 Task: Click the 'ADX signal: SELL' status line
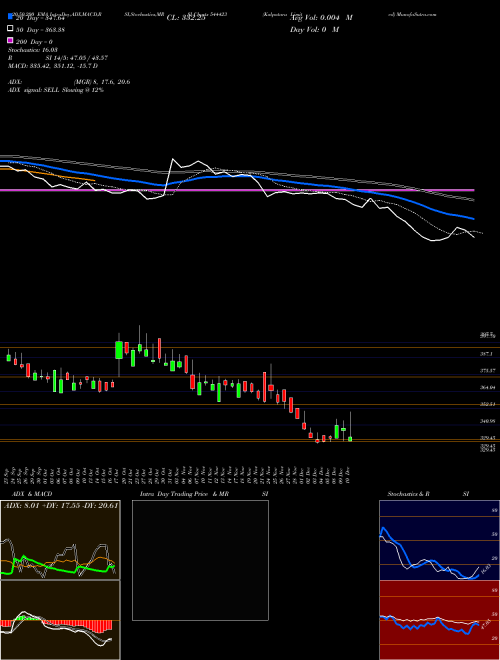click(56, 90)
